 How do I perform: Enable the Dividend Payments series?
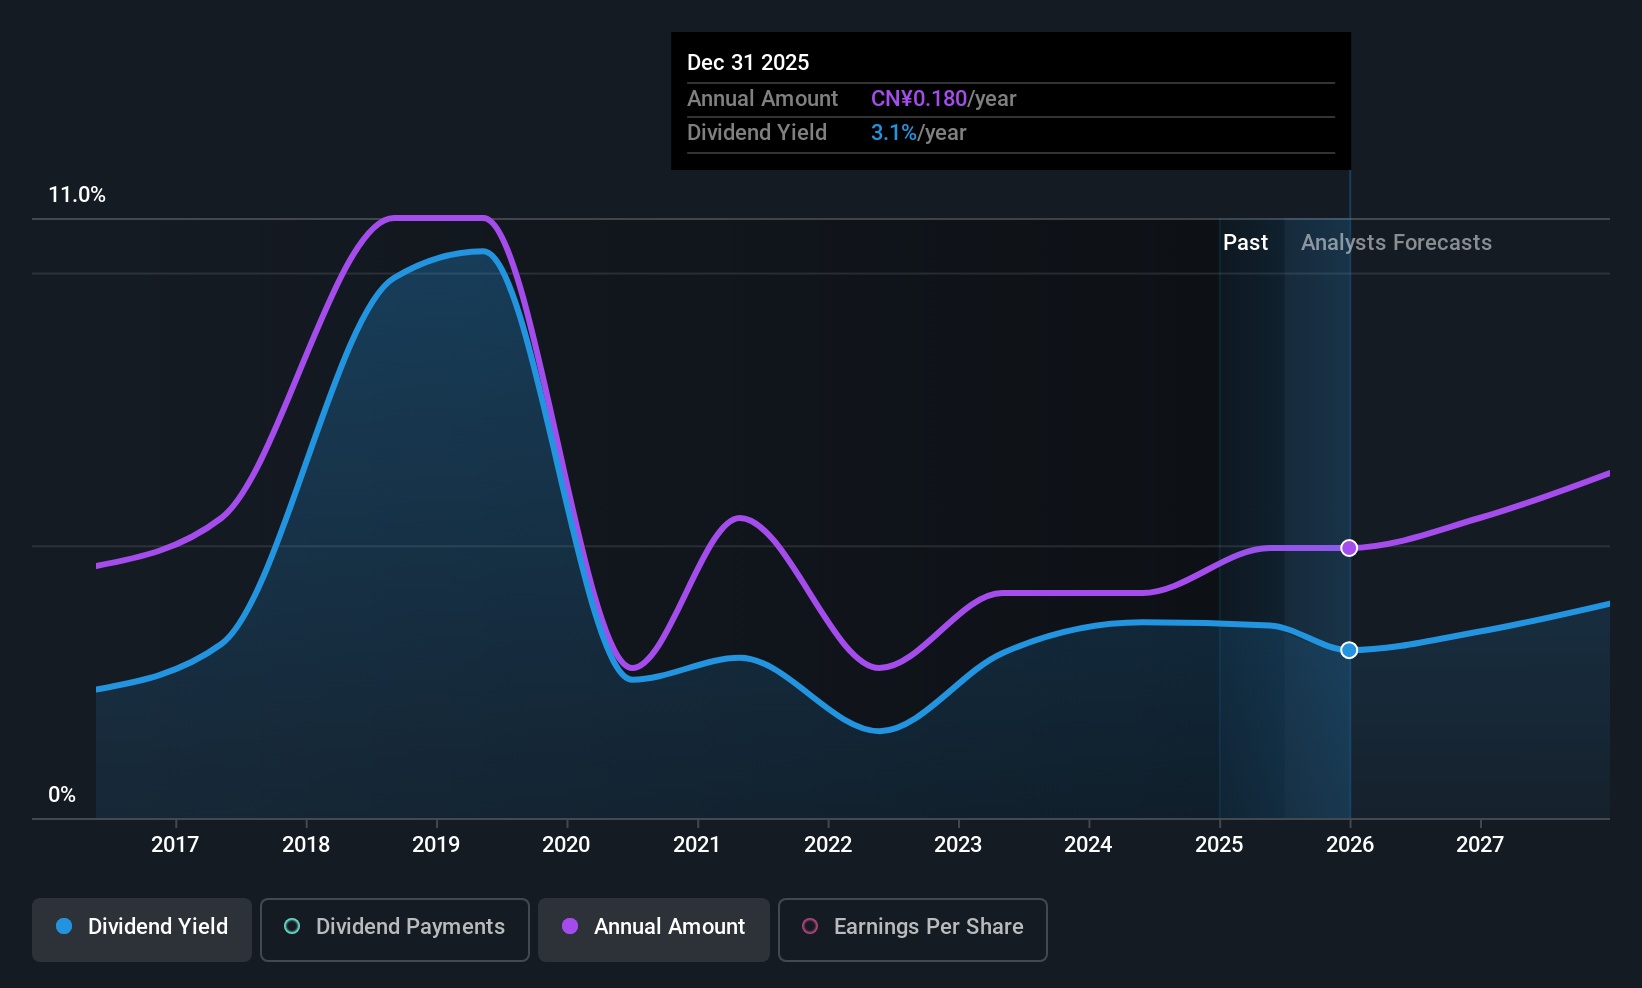394,929
